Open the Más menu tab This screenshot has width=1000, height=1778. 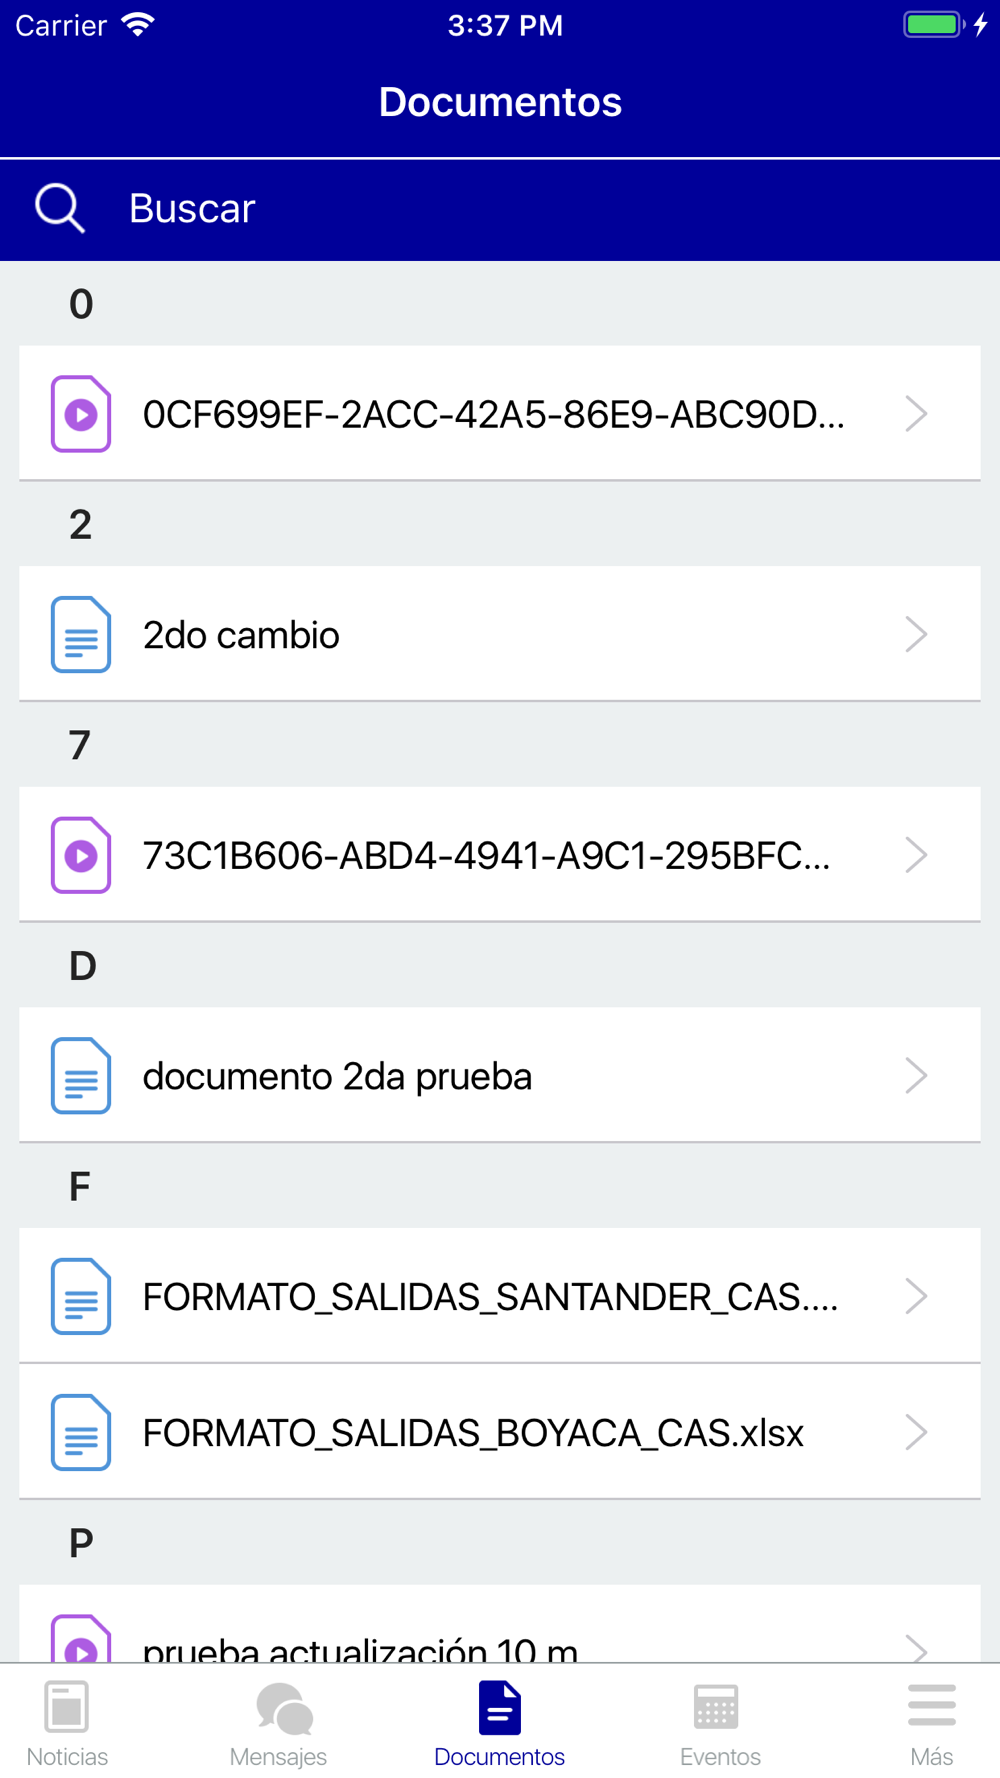coord(931,1723)
